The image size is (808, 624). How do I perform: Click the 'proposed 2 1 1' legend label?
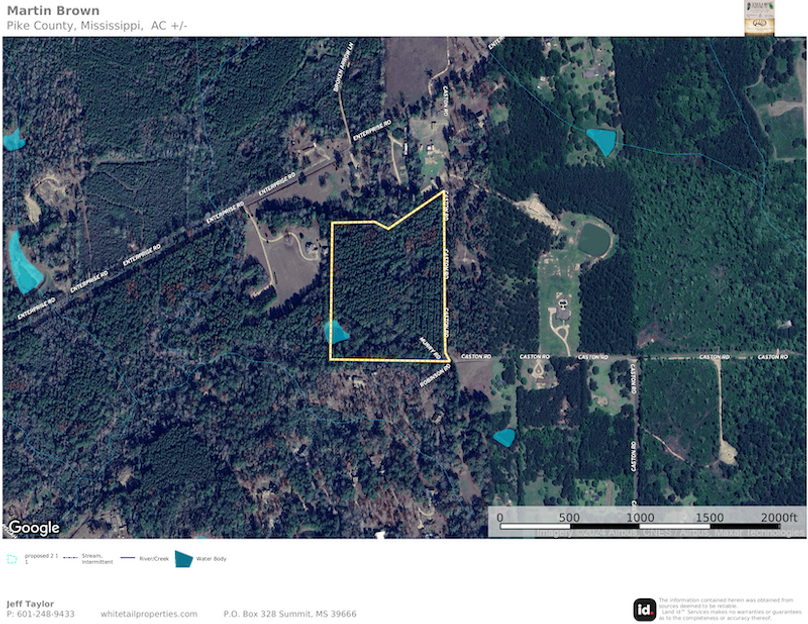pos(41,559)
